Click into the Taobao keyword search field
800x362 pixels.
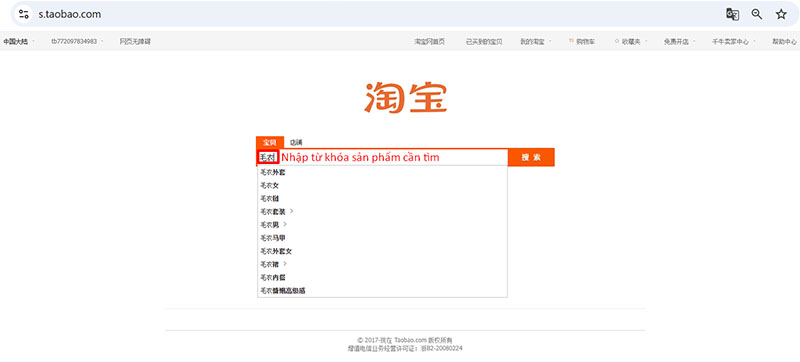click(x=382, y=158)
